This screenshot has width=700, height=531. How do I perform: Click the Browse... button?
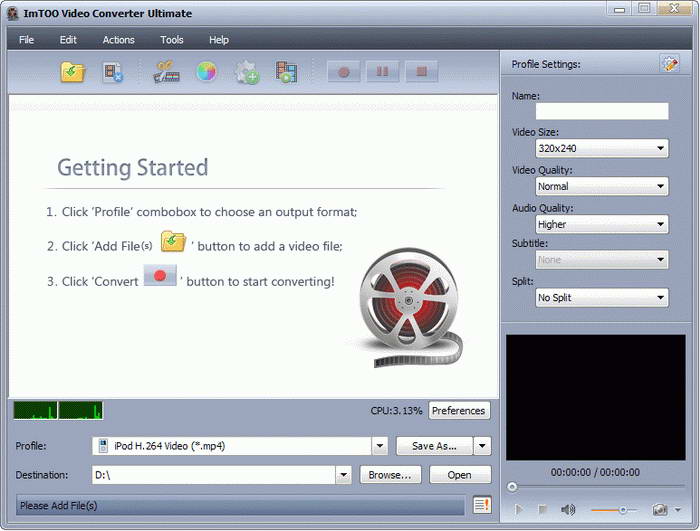tap(390, 475)
